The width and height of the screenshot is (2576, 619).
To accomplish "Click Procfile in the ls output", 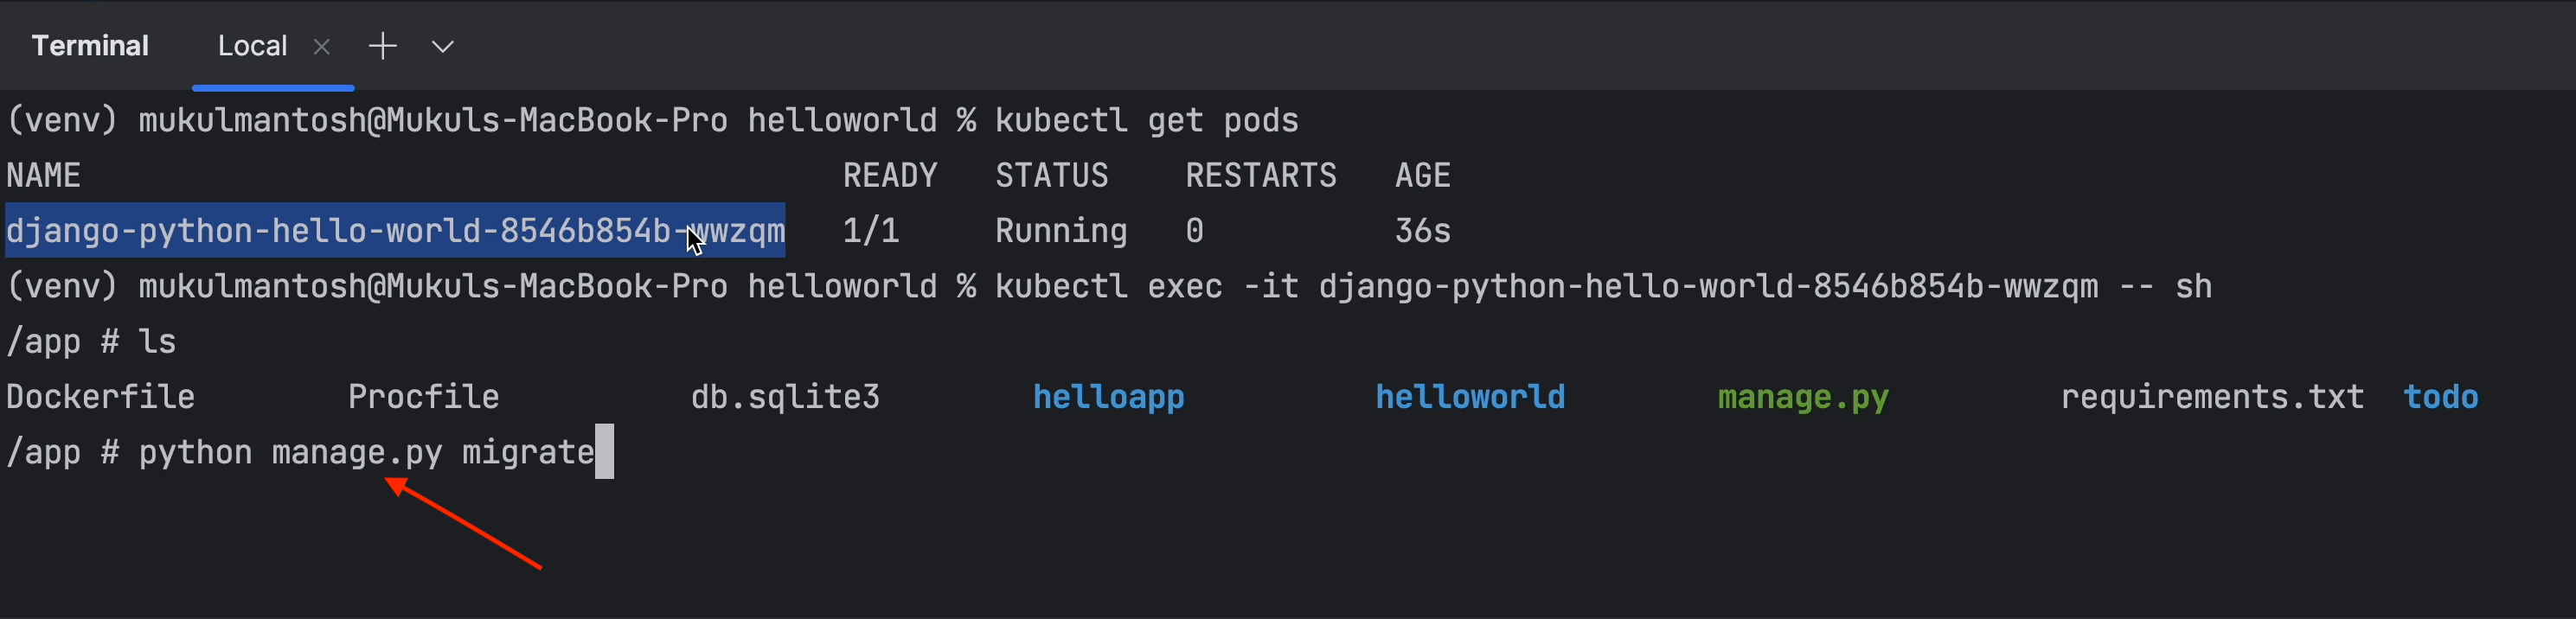I will [x=423, y=397].
